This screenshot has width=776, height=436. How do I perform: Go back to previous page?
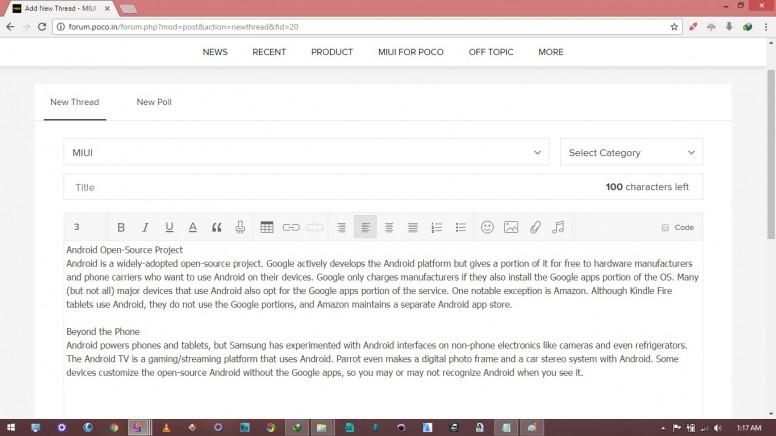(x=10, y=27)
